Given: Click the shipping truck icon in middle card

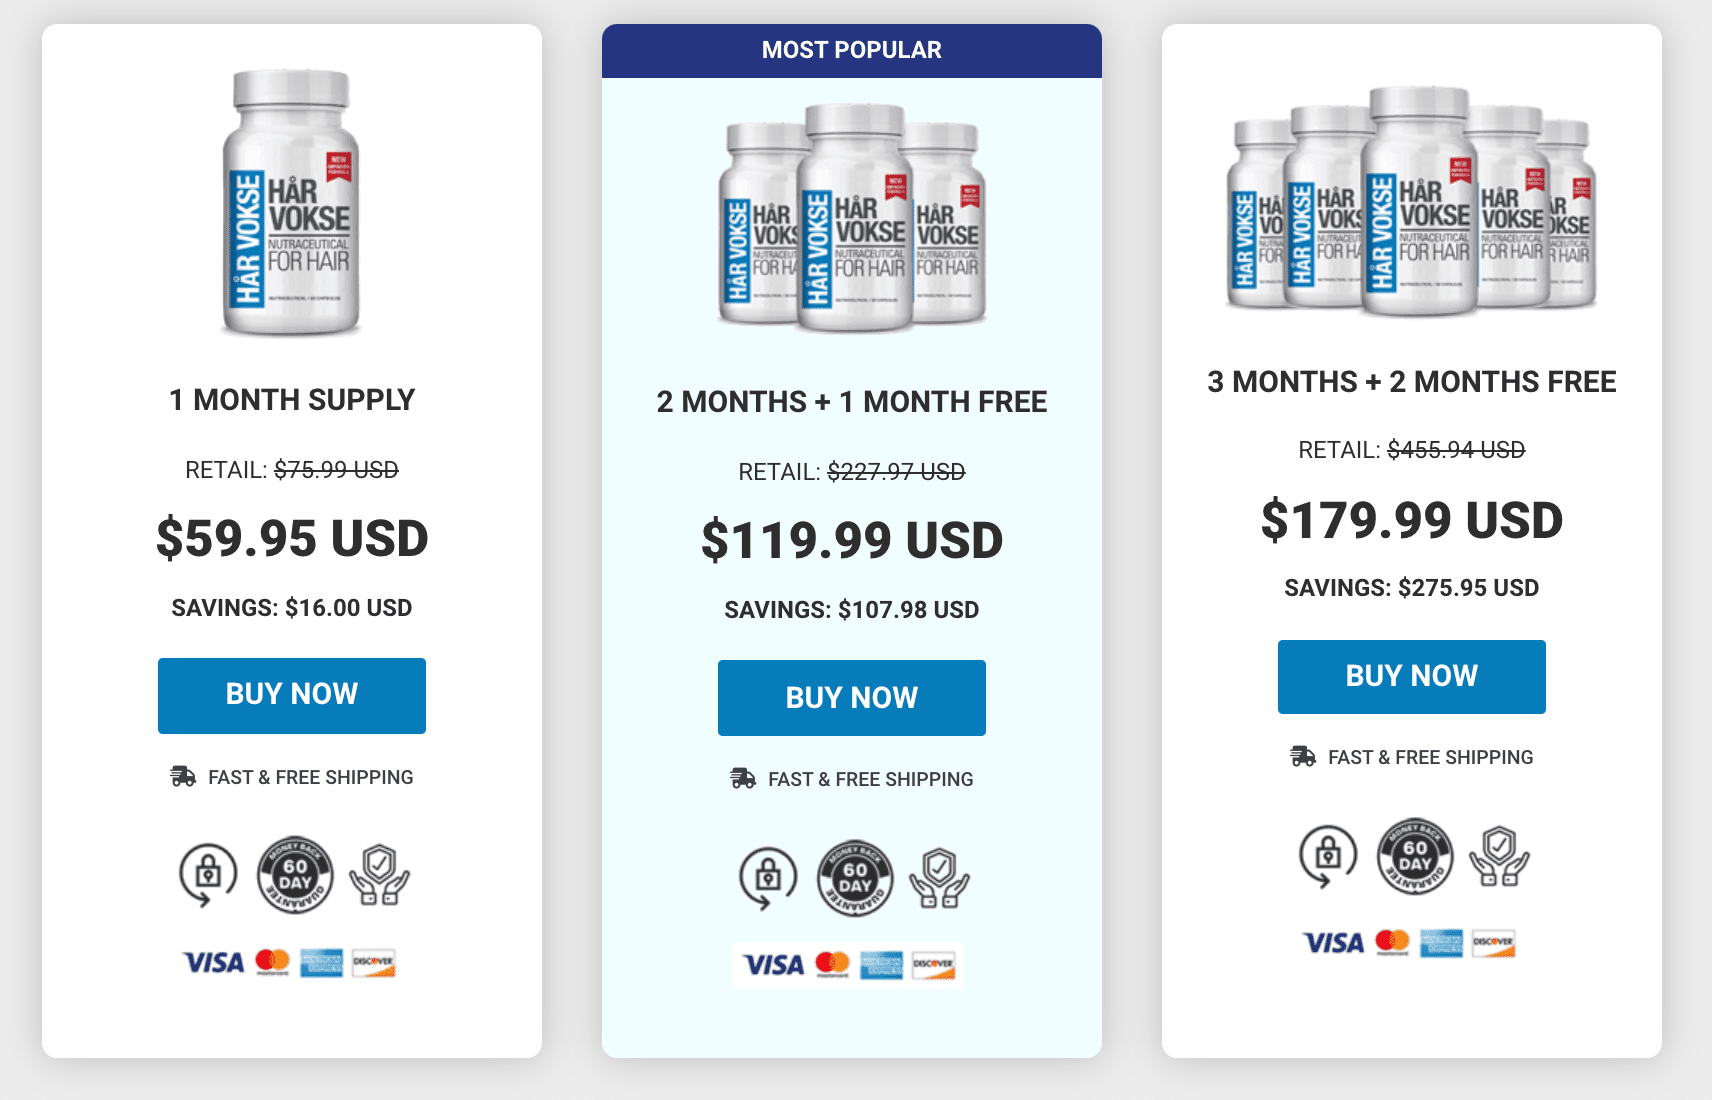Looking at the screenshot, I should pos(743,779).
